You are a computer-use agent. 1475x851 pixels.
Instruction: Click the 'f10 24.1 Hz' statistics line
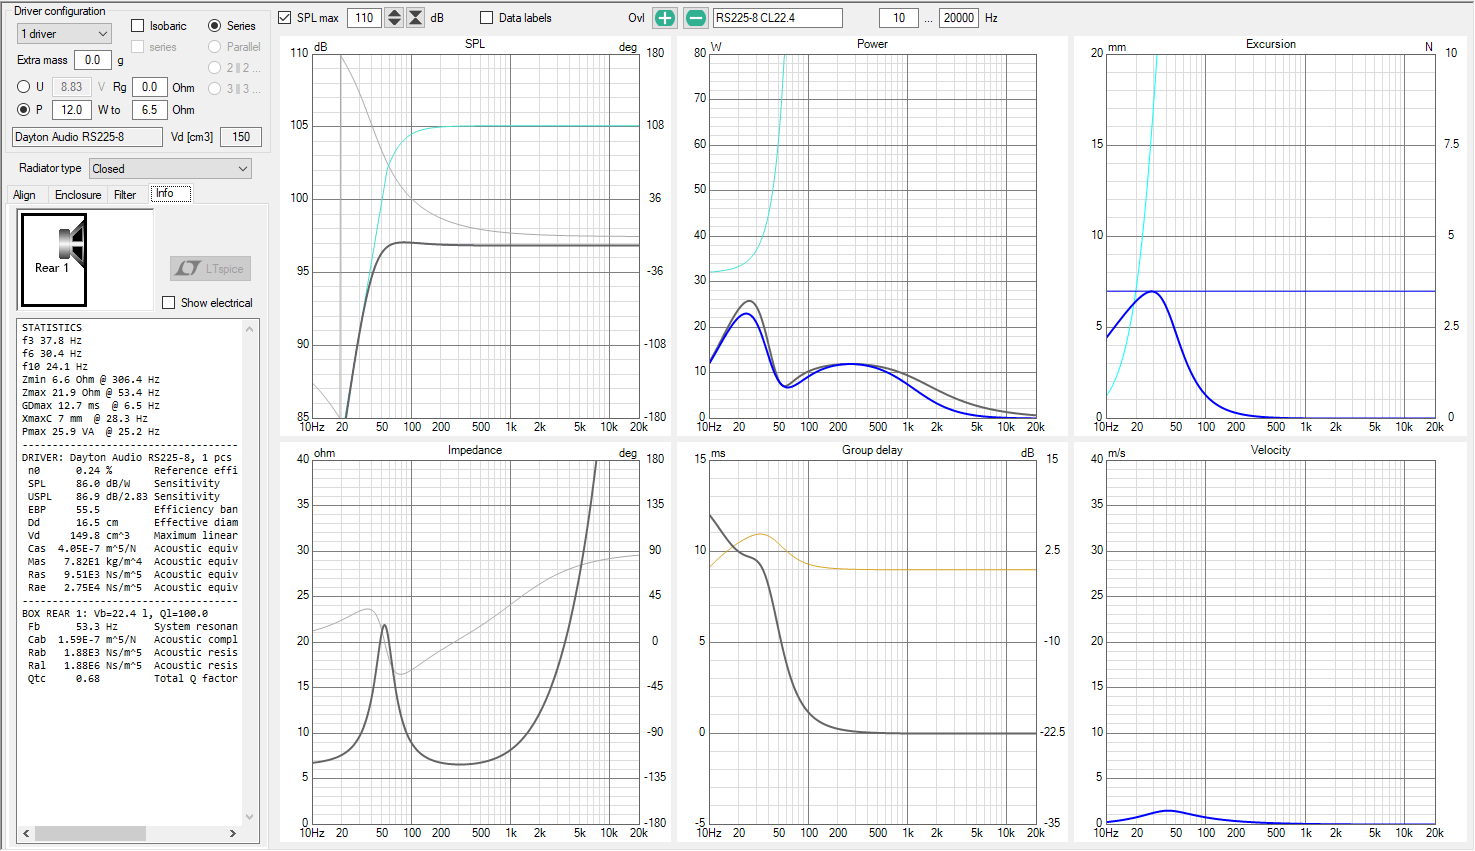(x=55, y=367)
